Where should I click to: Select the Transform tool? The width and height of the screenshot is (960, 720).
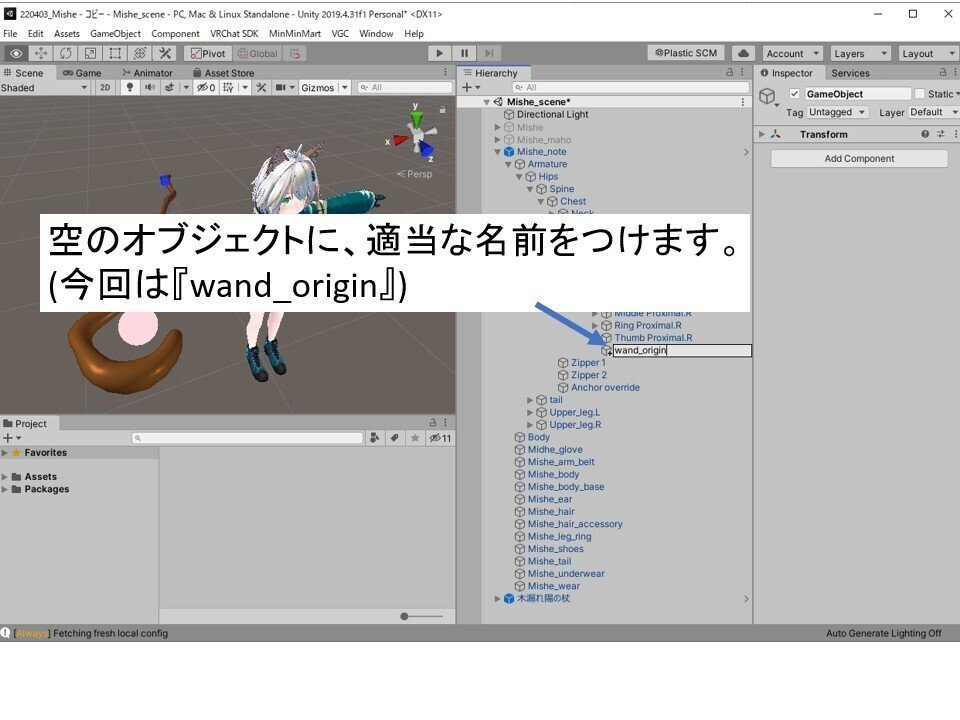[x=140, y=53]
